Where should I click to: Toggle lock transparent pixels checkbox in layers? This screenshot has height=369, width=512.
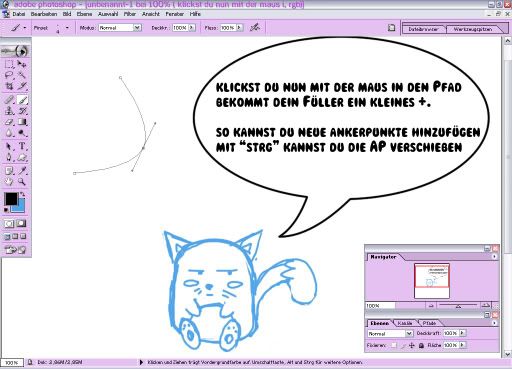click(394, 345)
